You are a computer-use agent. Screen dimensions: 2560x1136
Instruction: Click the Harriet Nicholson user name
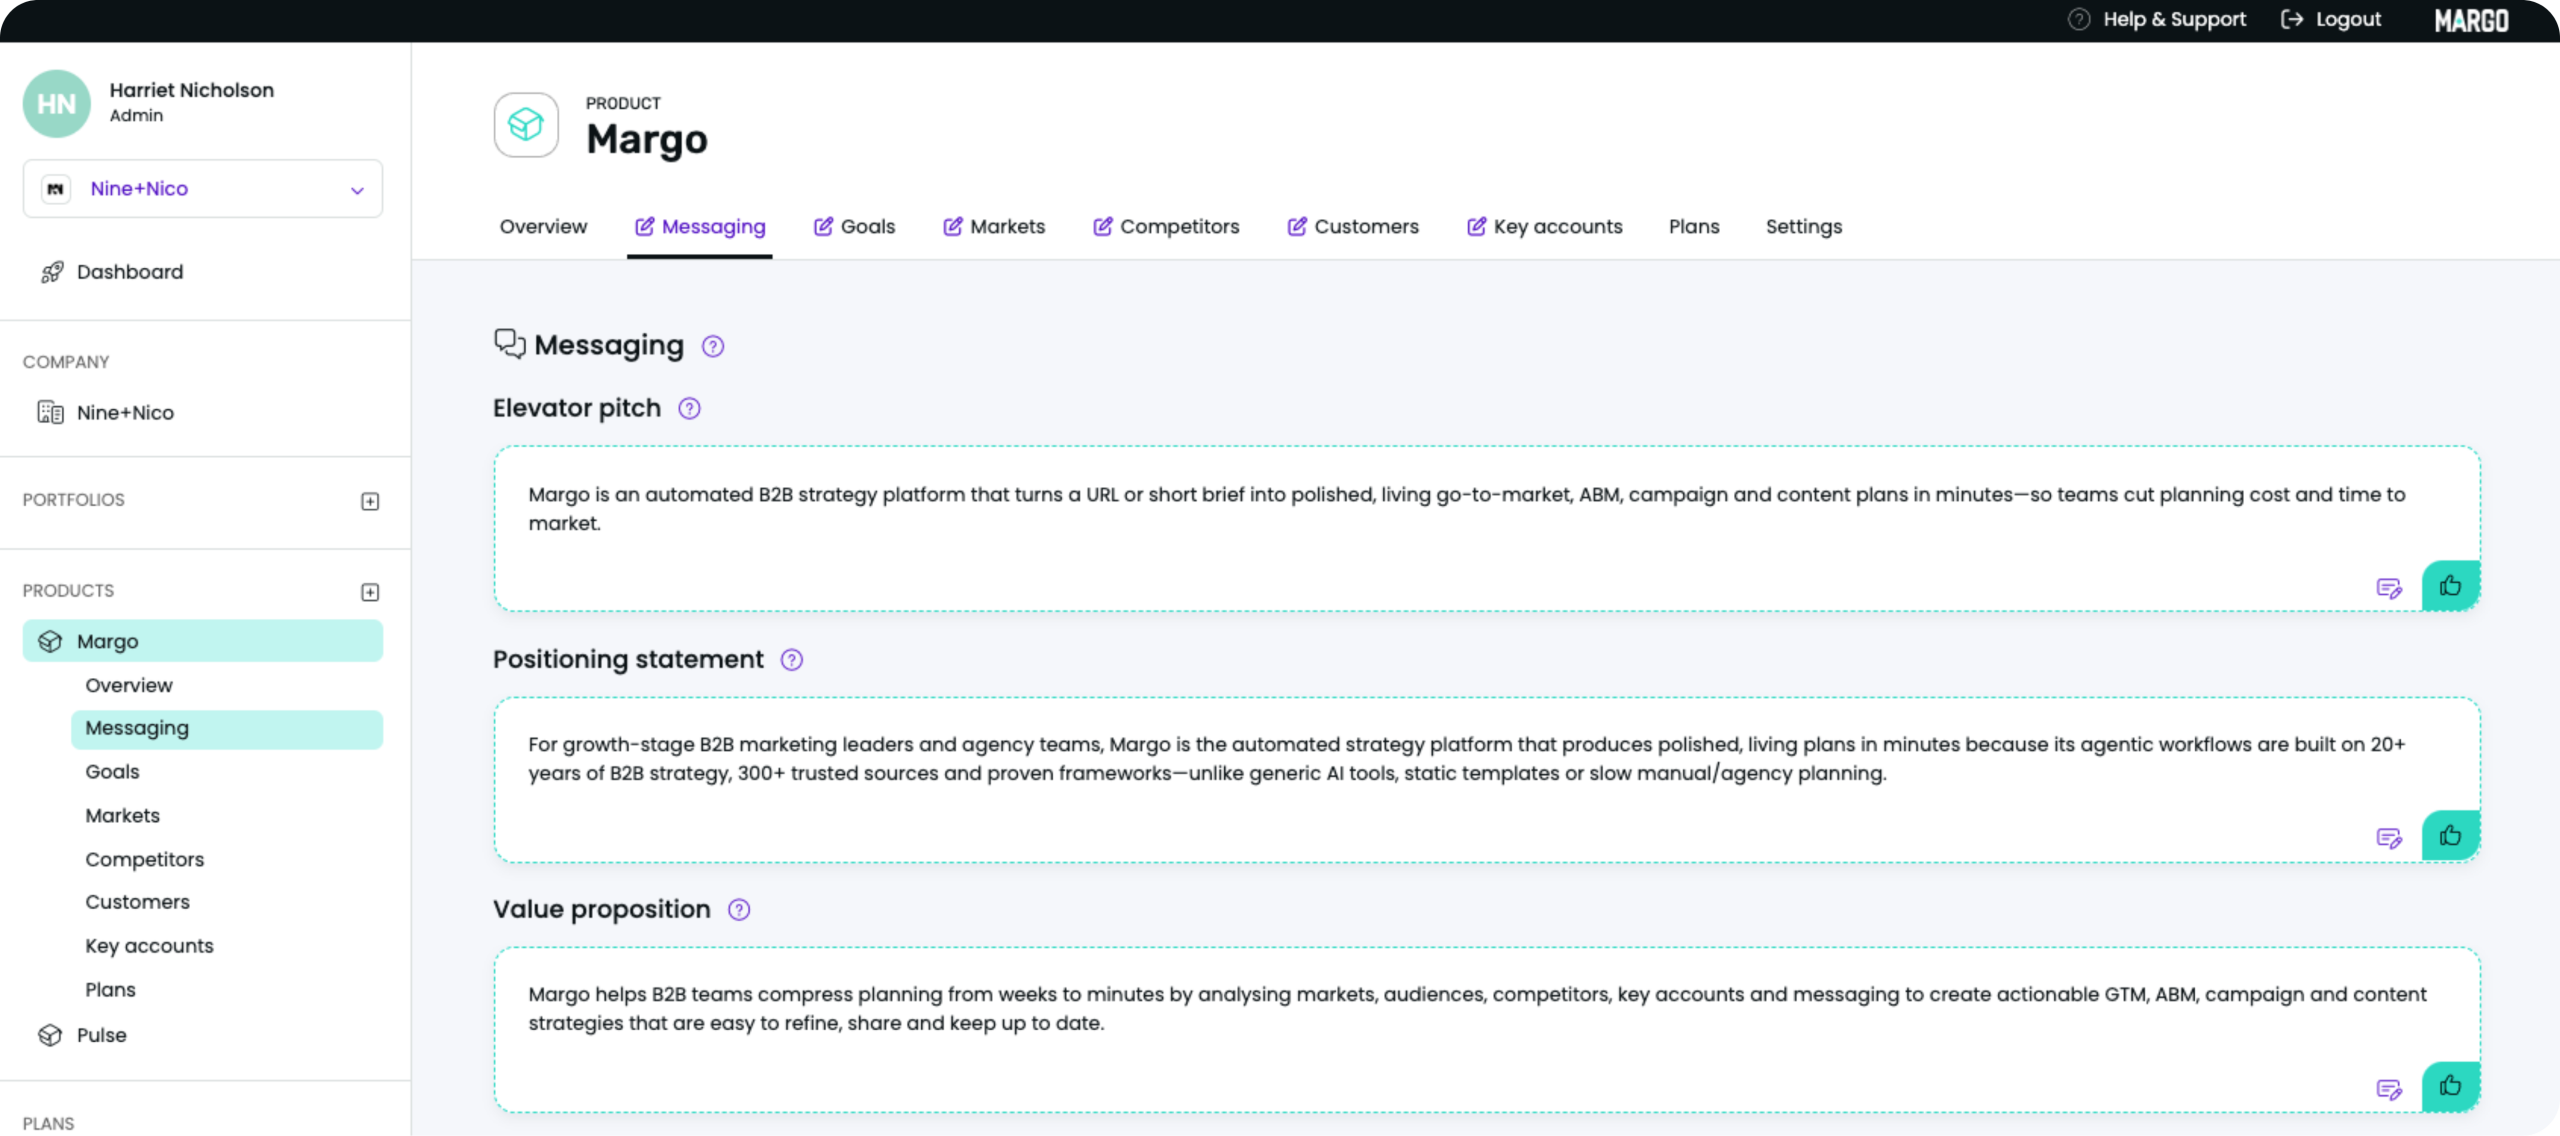point(191,90)
